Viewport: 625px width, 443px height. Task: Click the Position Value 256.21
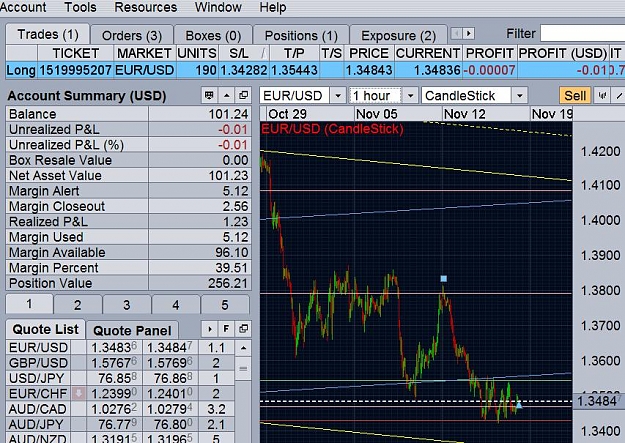[228, 283]
